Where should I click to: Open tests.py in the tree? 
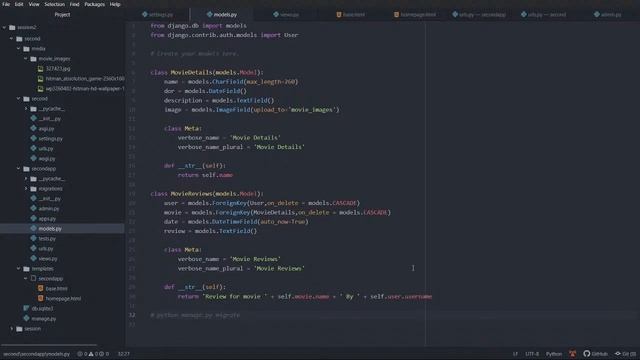47,239
